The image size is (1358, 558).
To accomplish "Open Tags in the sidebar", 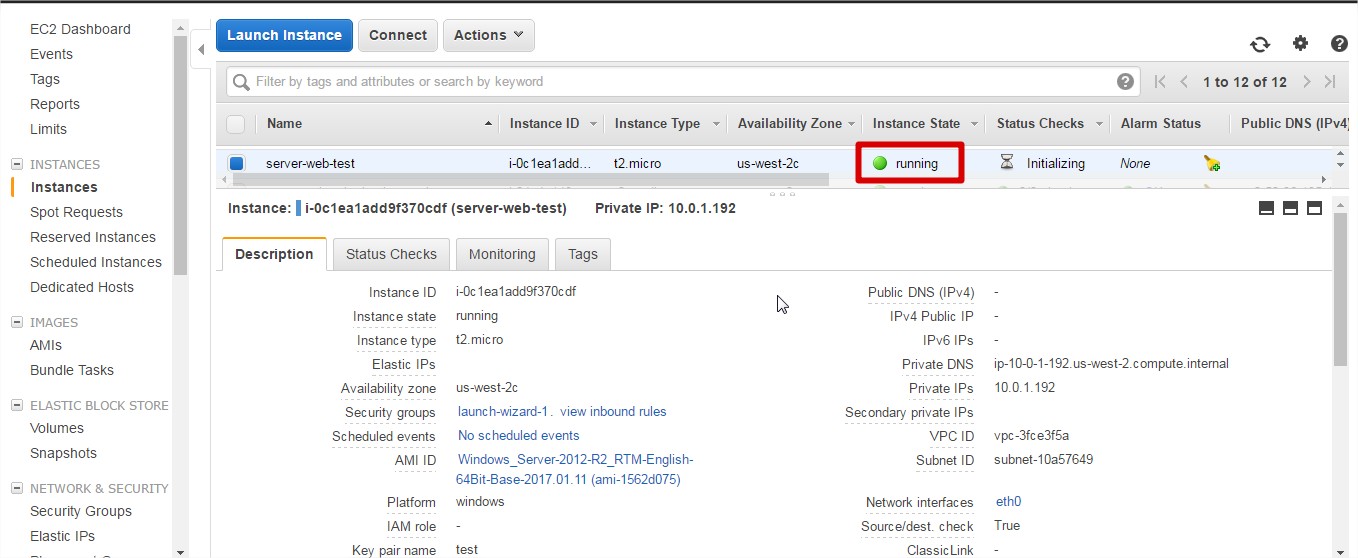I will pyautogui.click(x=45, y=79).
